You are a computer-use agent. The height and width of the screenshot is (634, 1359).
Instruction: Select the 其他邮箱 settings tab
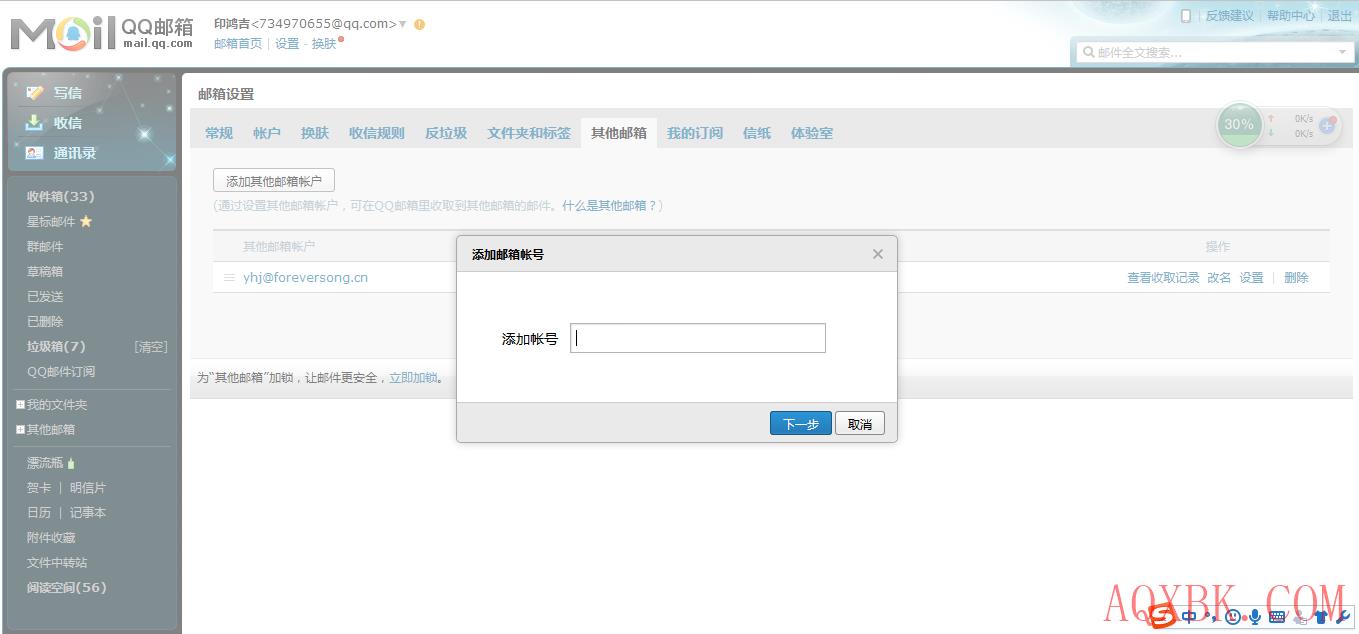pos(619,133)
